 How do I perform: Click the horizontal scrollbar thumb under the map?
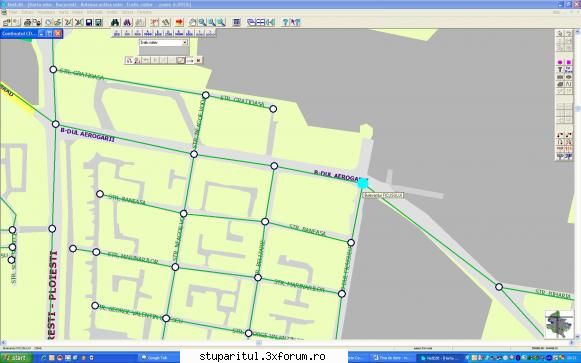(x=259, y=343)
